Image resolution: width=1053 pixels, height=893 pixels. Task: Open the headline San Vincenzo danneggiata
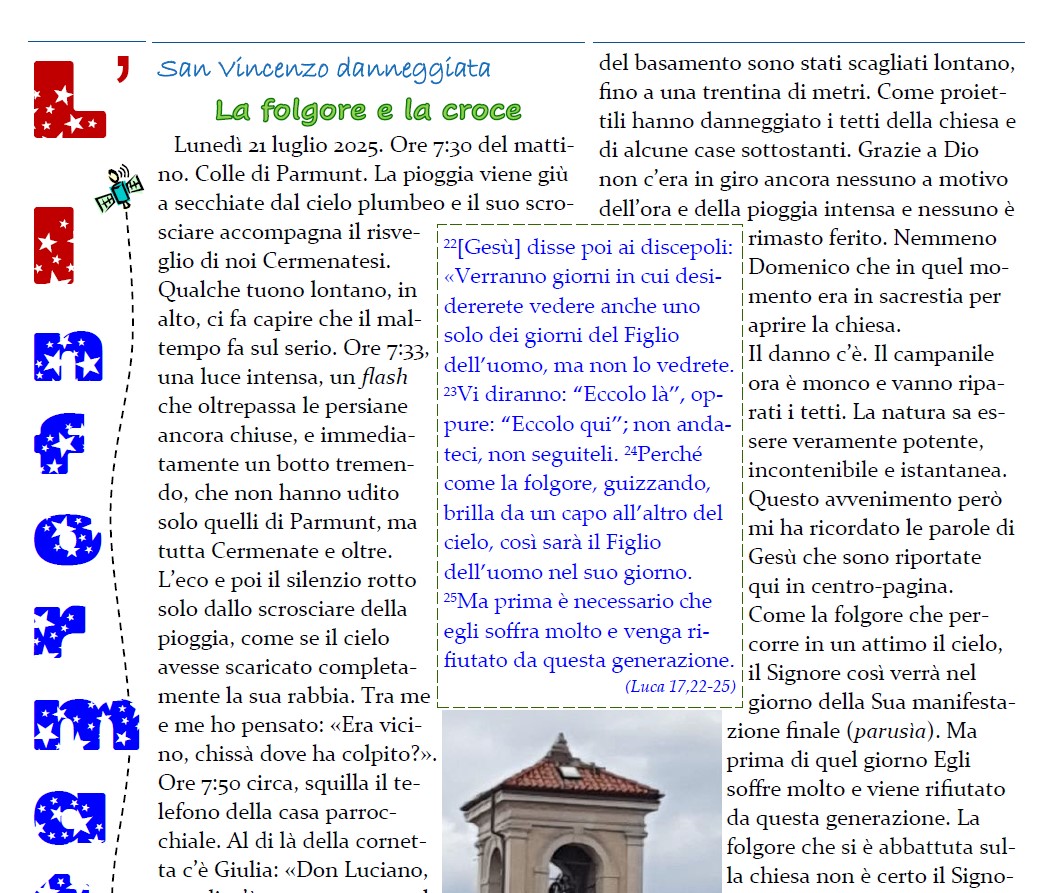(325, 68)
